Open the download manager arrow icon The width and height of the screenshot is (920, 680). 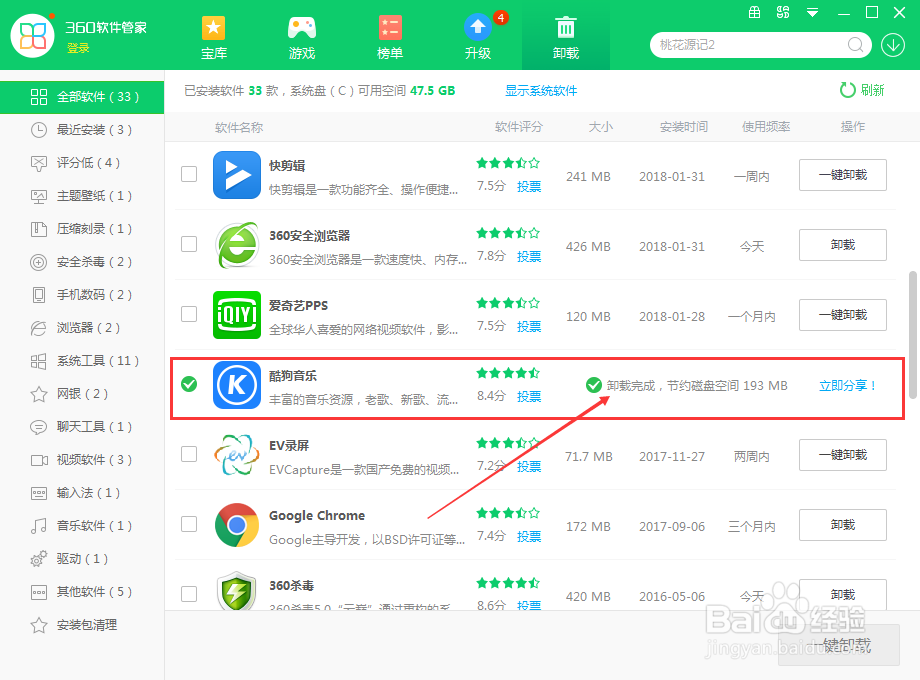pyautogui.click(x=892, y=45)
